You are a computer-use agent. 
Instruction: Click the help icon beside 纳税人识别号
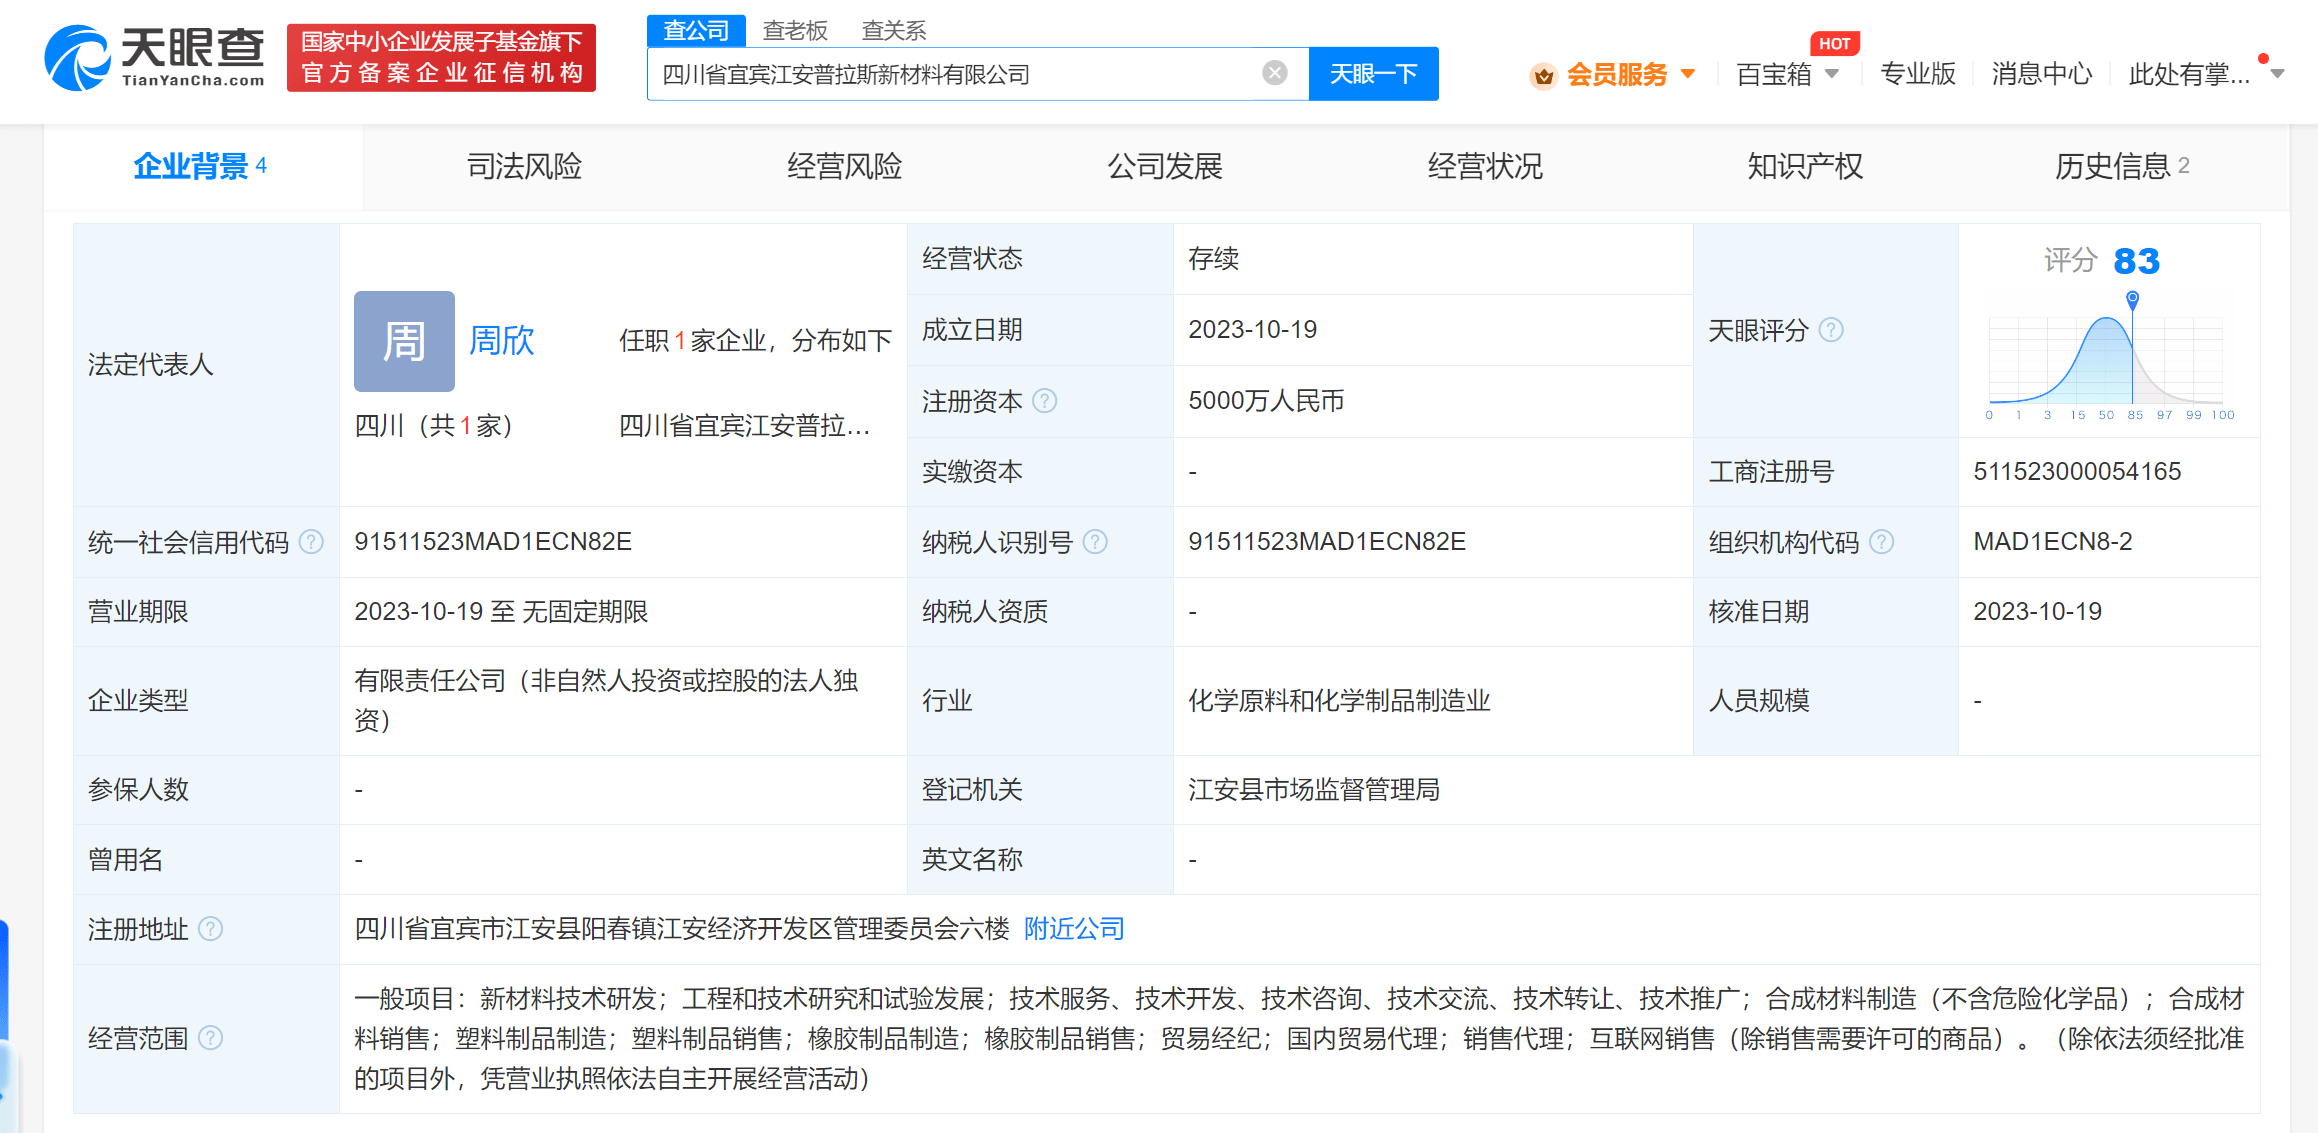click(x=1096, y=542)
